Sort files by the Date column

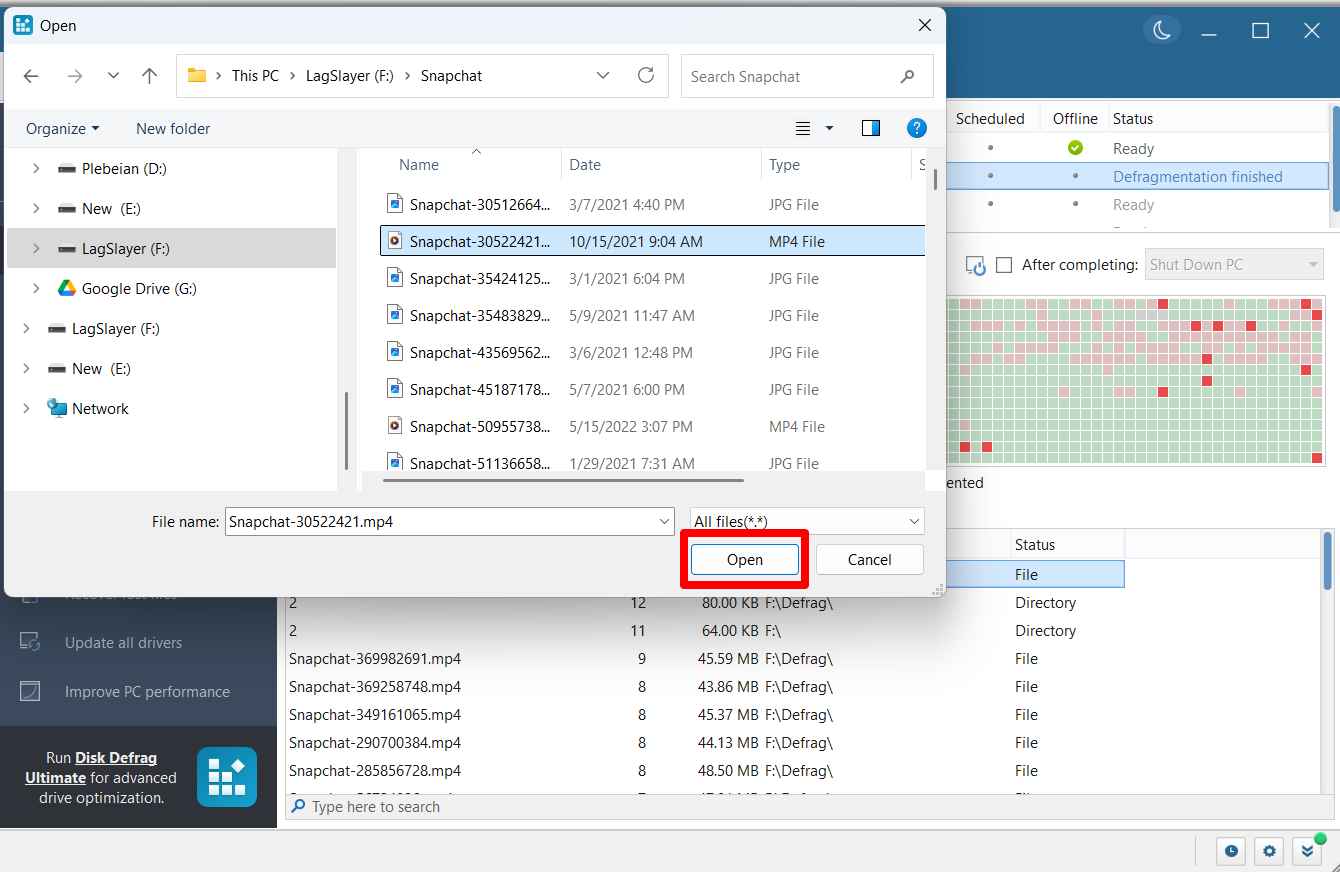tap(585, 165)
